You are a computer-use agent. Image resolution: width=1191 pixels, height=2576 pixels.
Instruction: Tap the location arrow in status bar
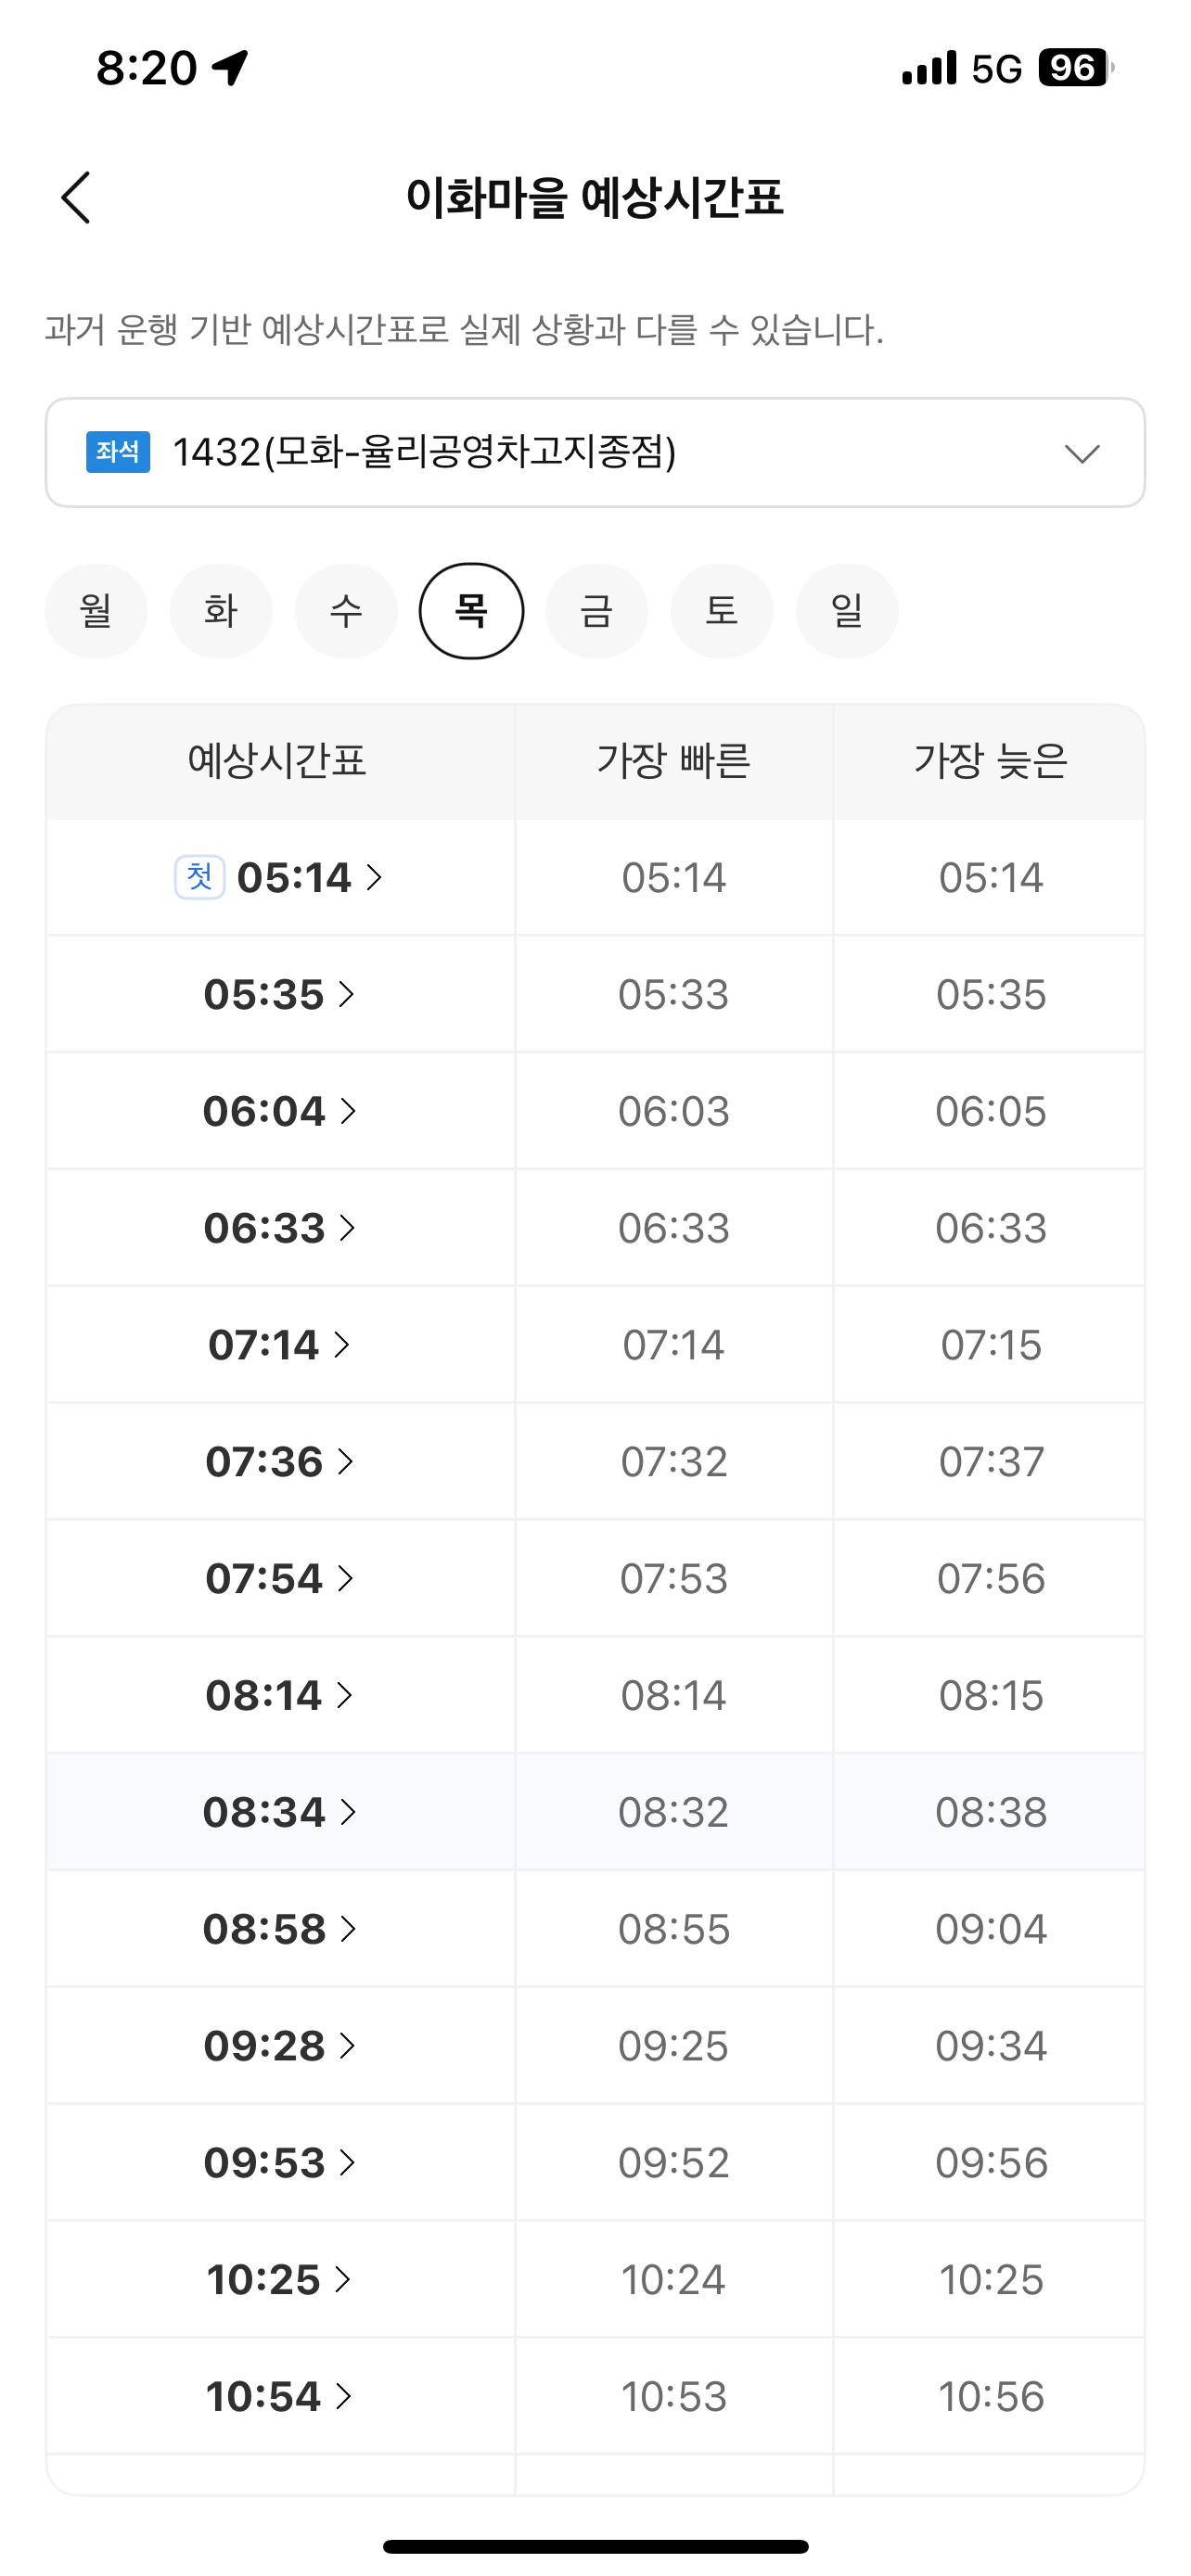pos(231,68)
